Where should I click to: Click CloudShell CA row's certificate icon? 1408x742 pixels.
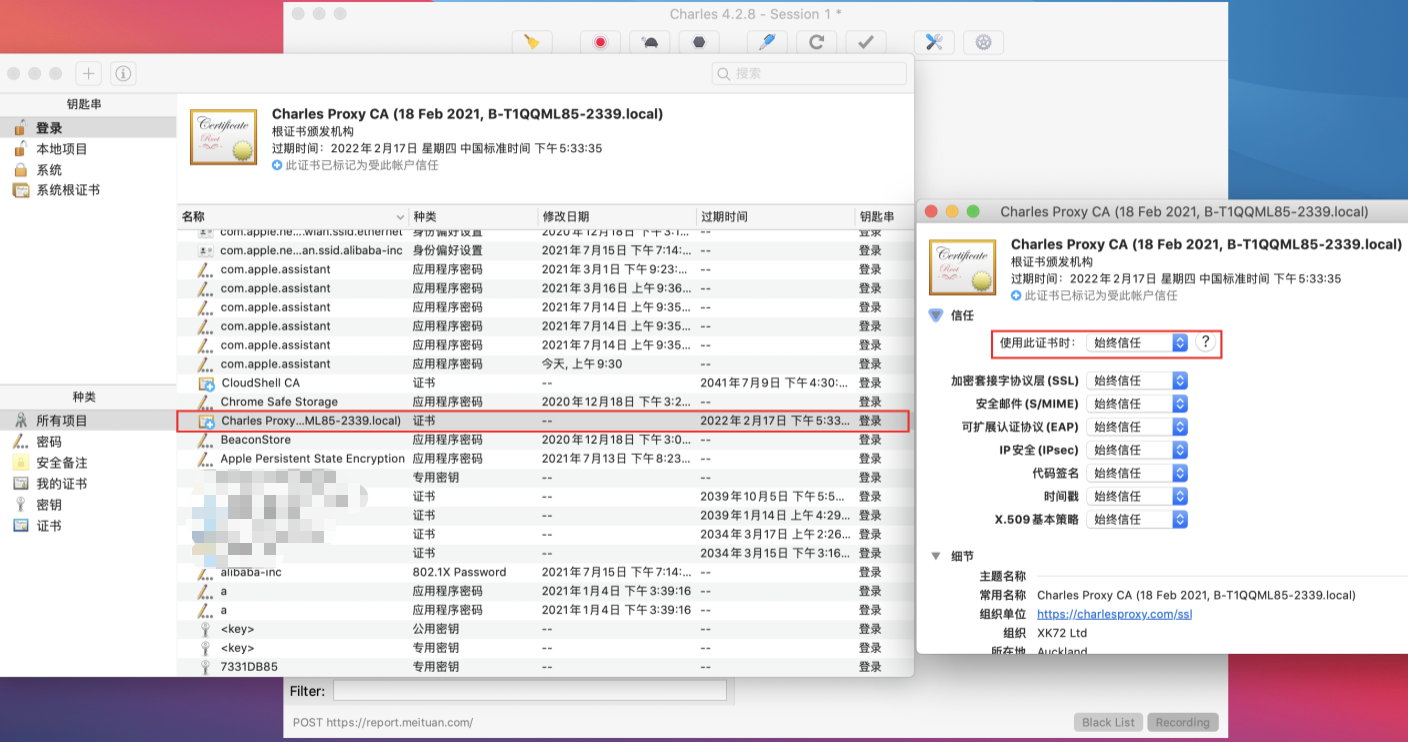pyautogui.click(x=206, y=383)
